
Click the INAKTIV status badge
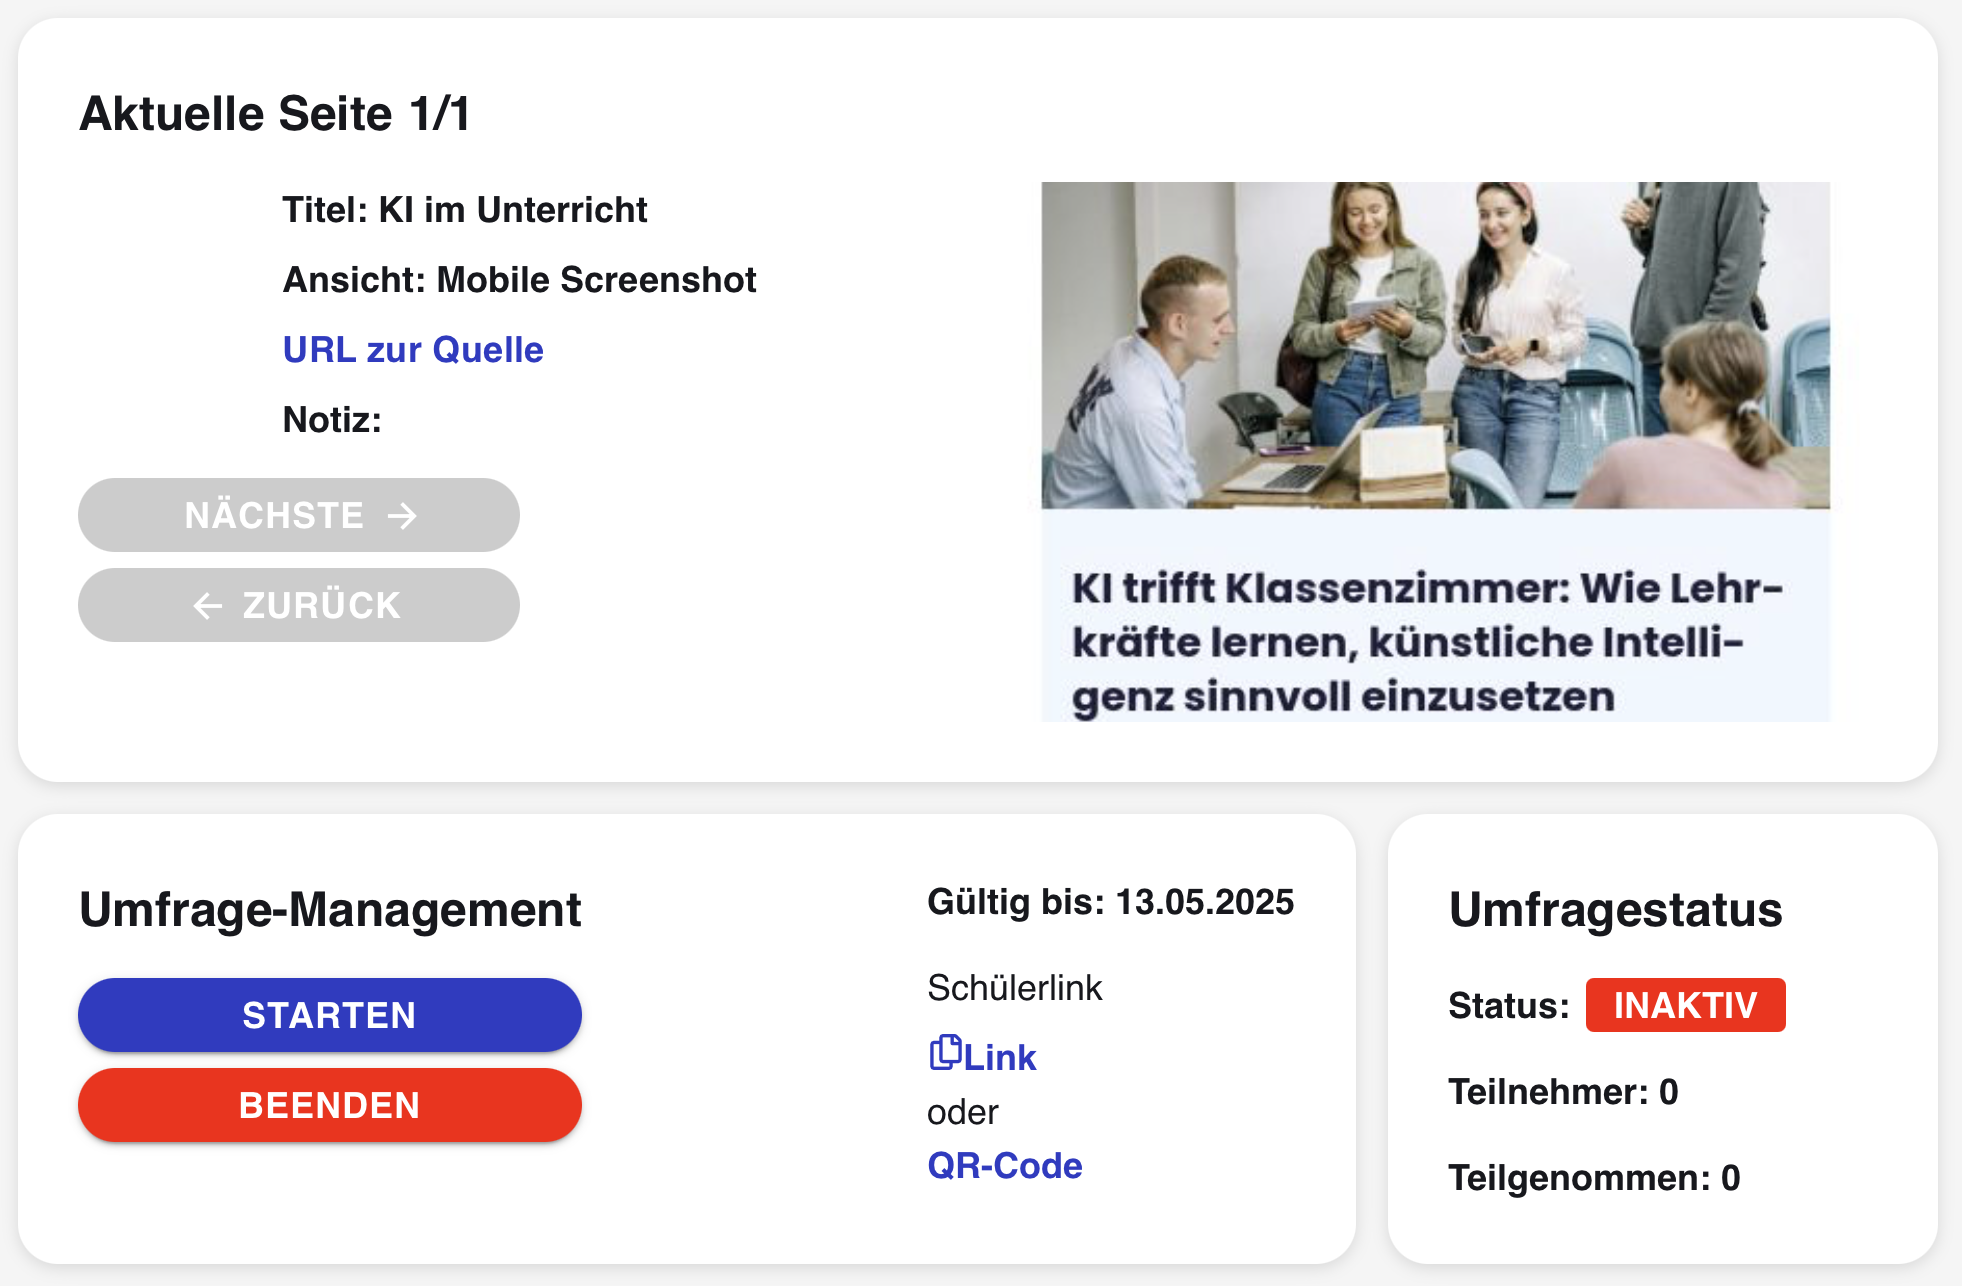click(1686, 1005)
